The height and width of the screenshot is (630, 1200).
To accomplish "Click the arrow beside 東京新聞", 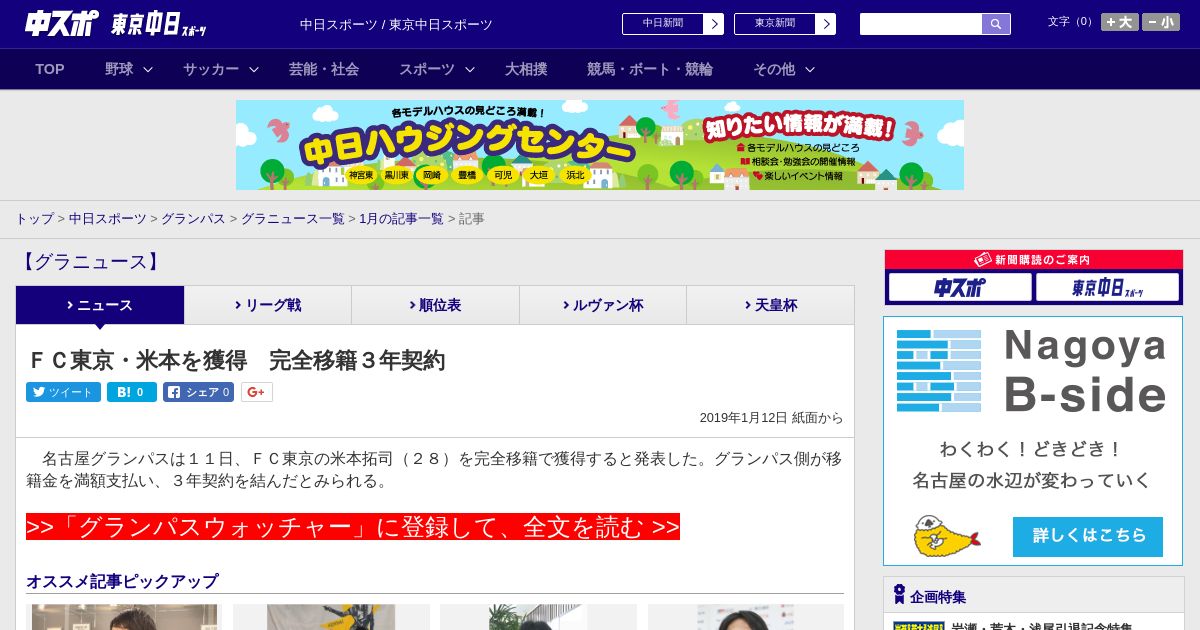I will [826, 24].
